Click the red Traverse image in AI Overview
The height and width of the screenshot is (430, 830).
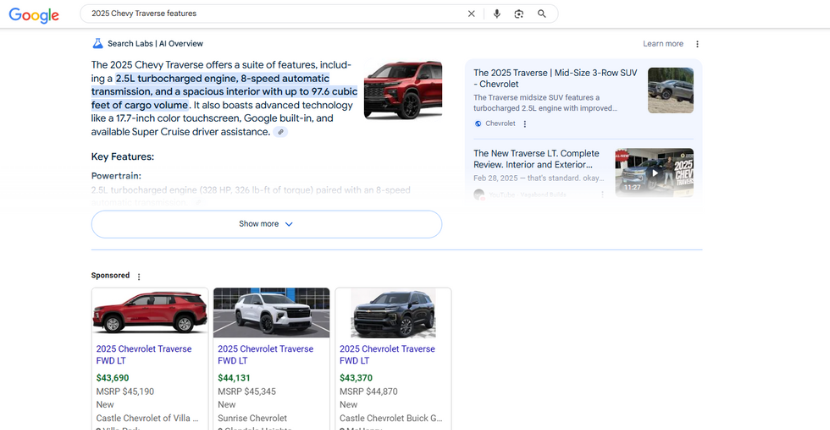point(403,89)
